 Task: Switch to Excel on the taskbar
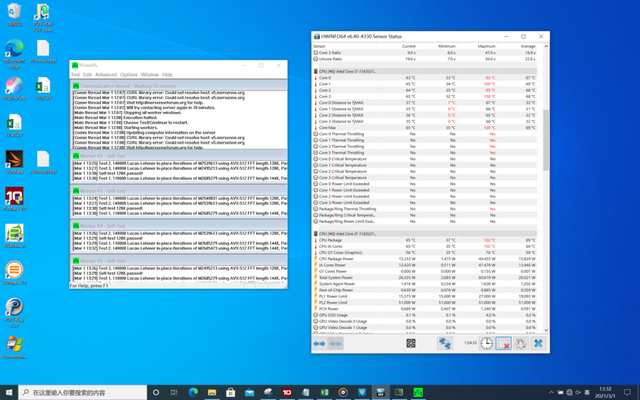point(324,392)
